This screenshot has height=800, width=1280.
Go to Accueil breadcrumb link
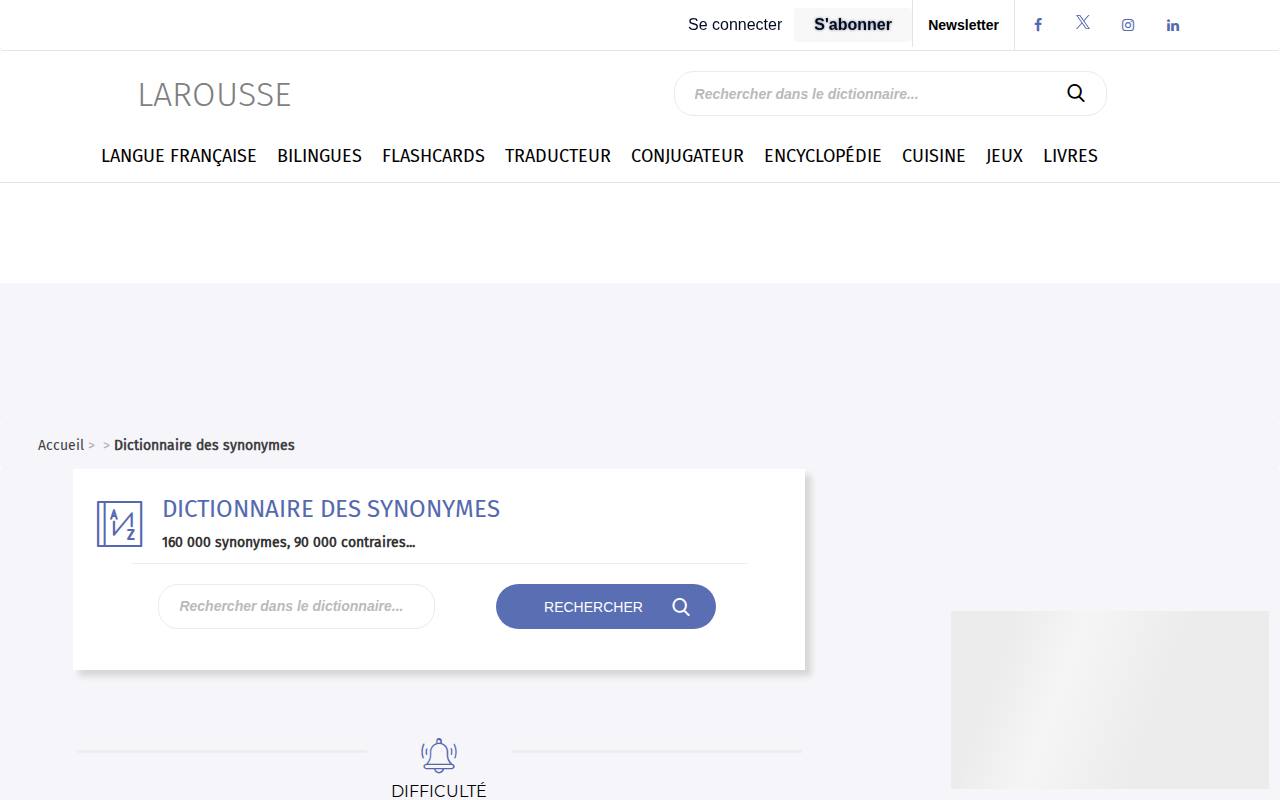pos(61,445)
